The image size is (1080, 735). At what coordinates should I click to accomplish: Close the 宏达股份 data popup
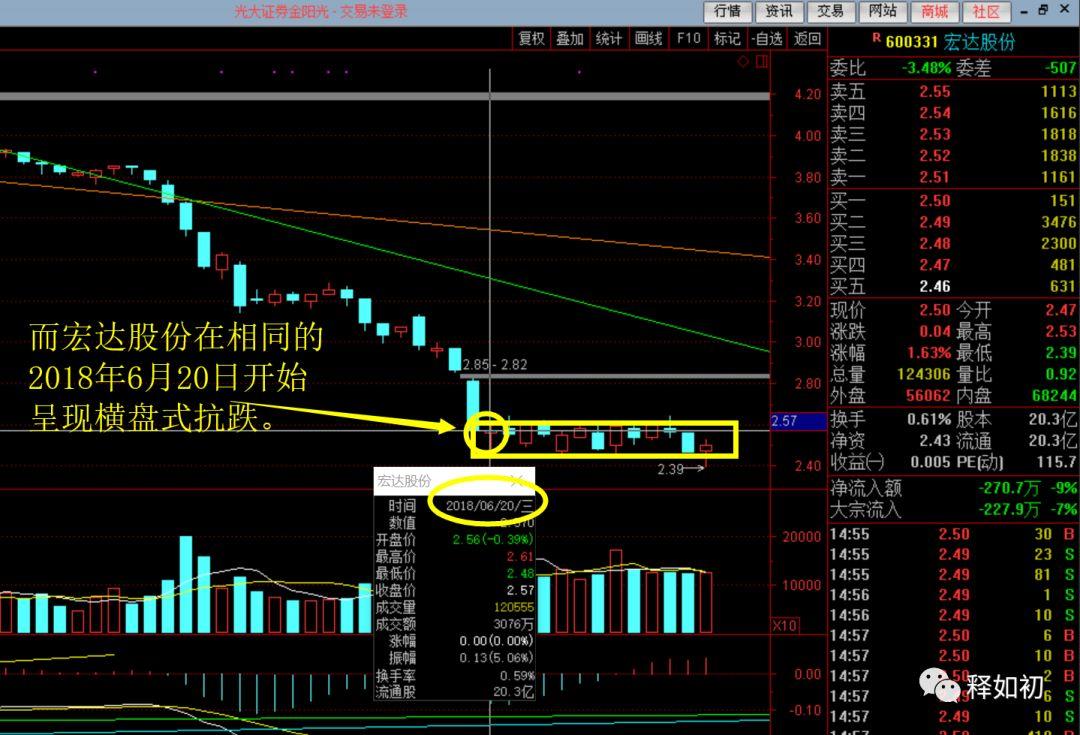[517, 481]
